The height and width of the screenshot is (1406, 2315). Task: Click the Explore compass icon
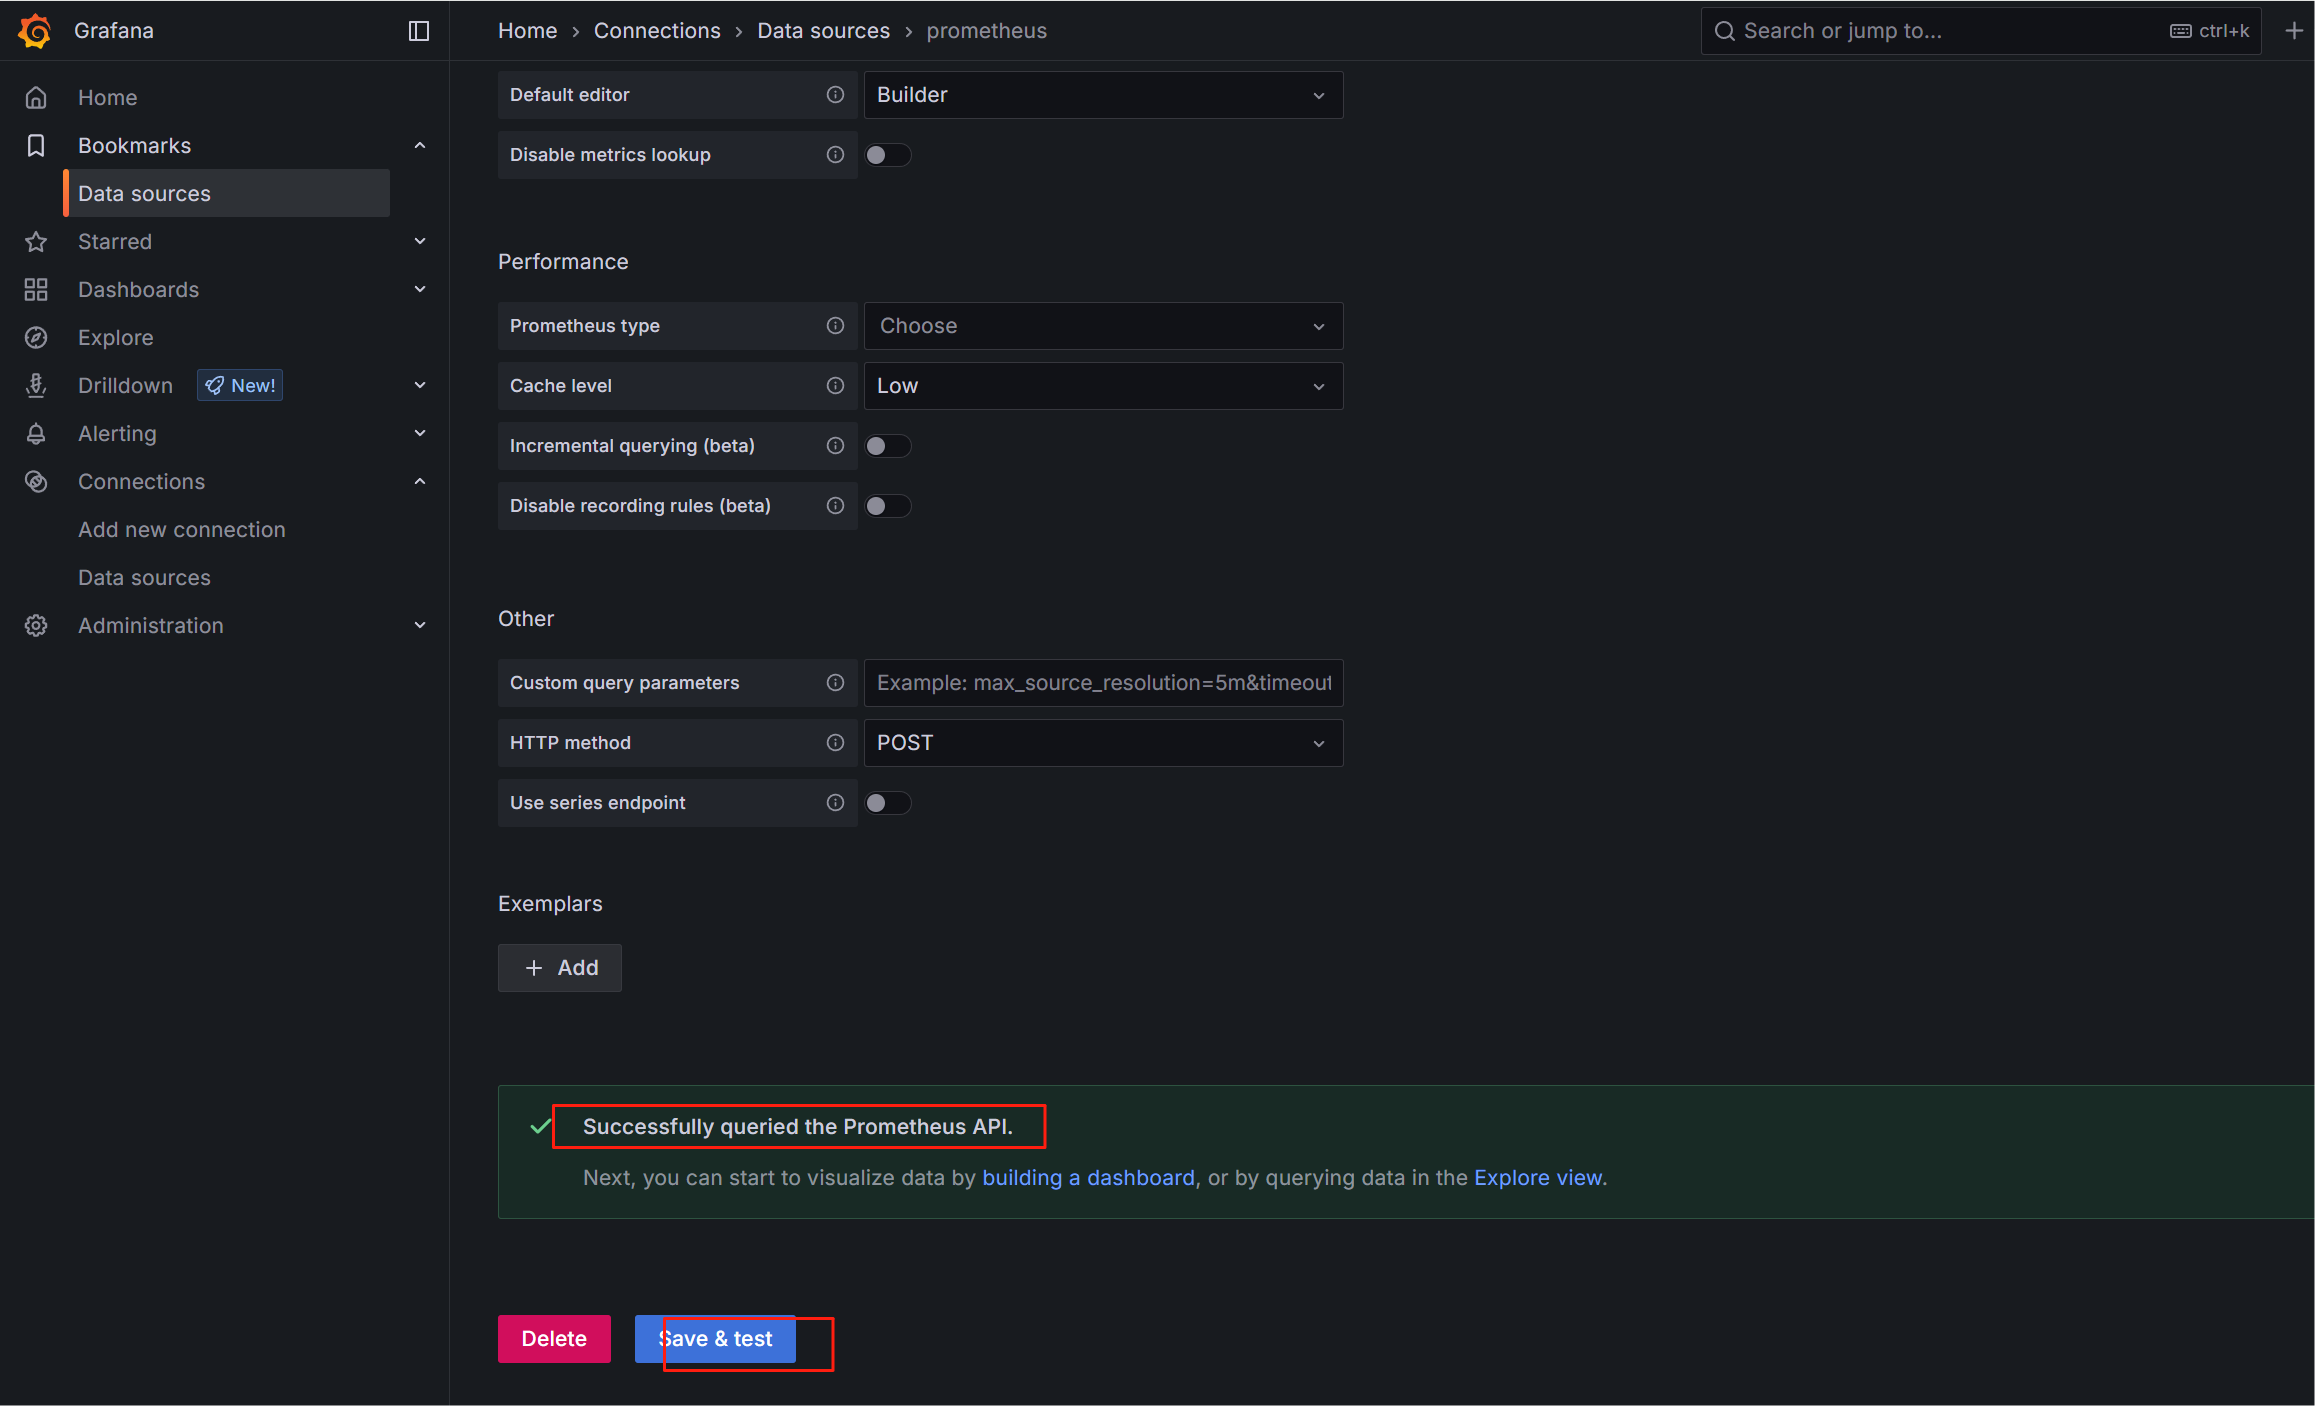pyautogui.click(x=36, y=338)
